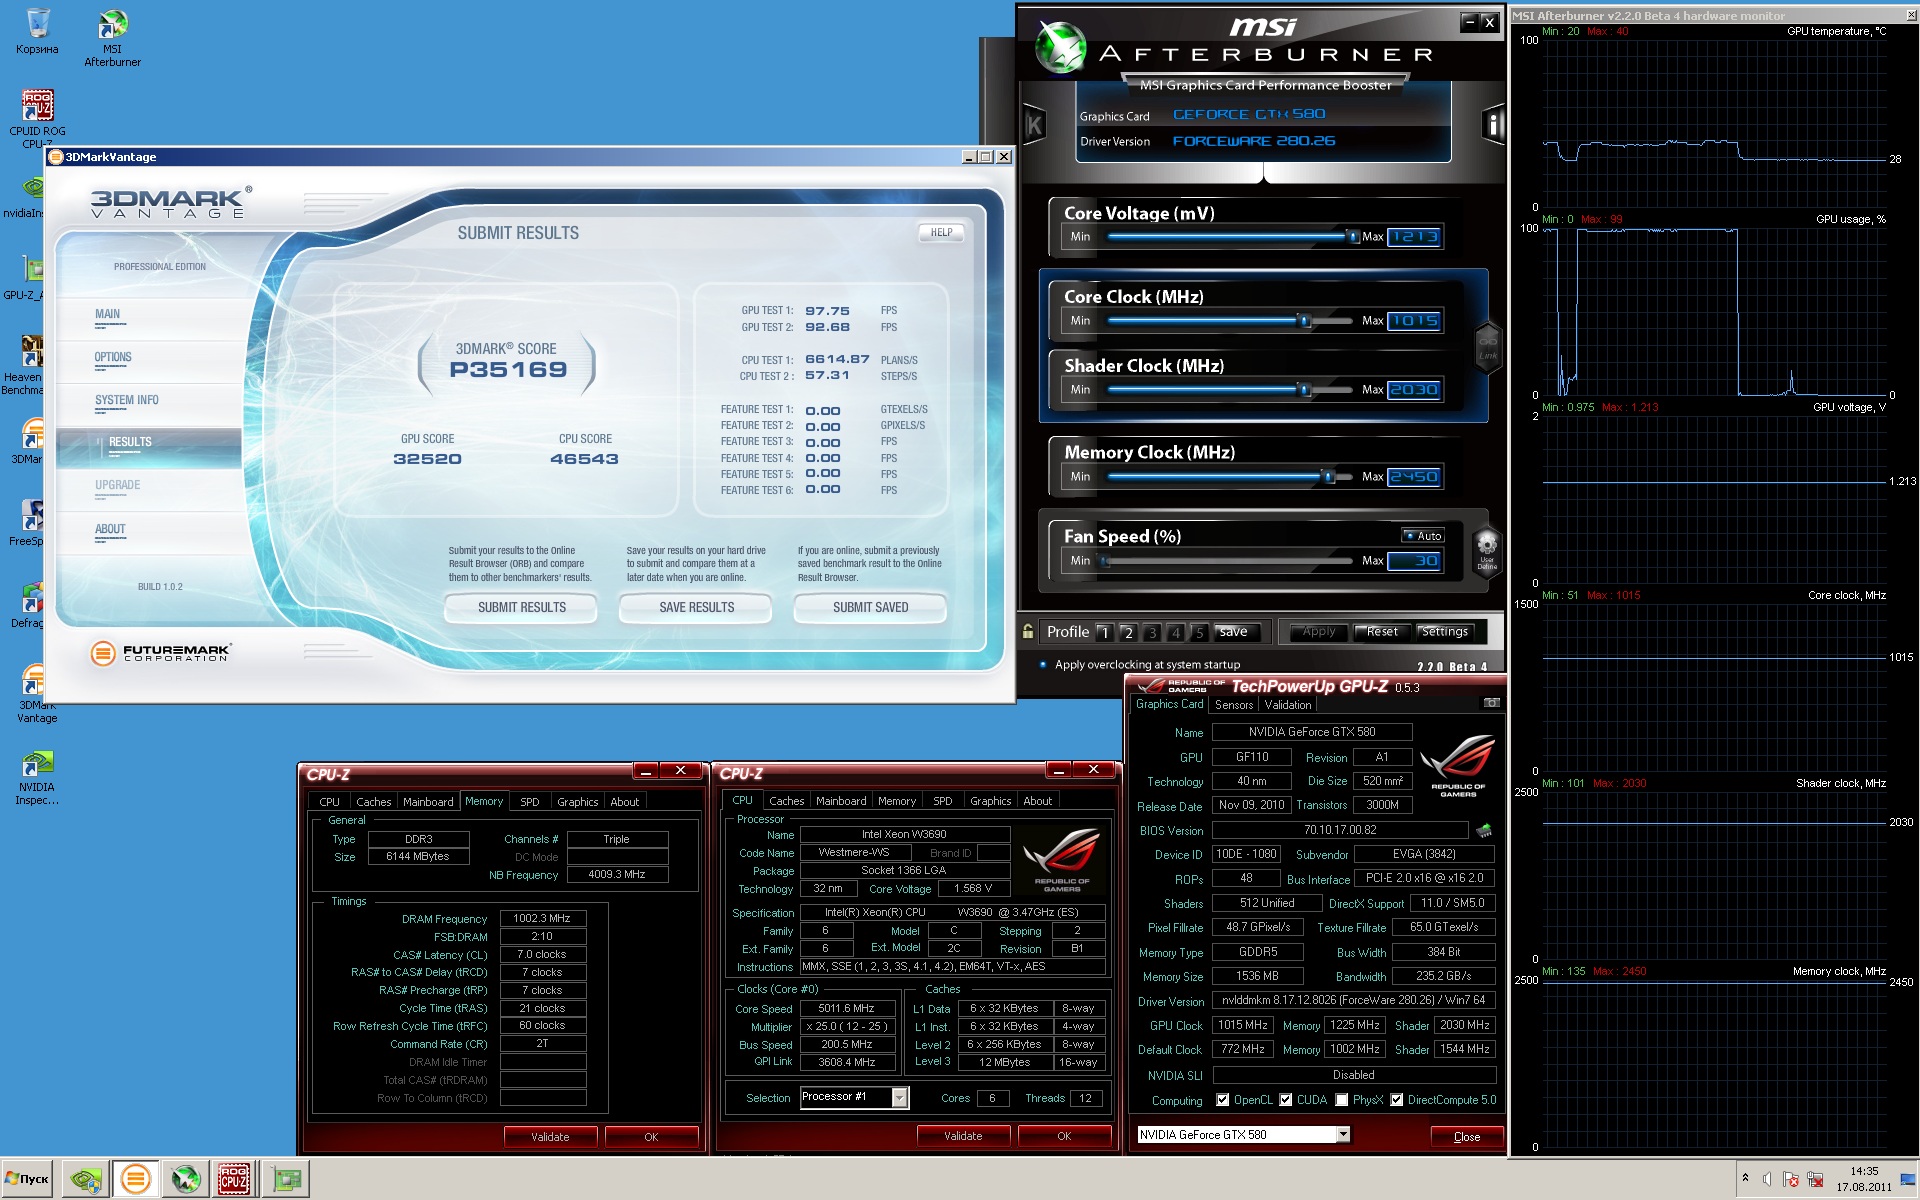This screenshot has width=1920, height=1200.
Task: Click HELP button in 3DMark Vantage
Action: 941,232
